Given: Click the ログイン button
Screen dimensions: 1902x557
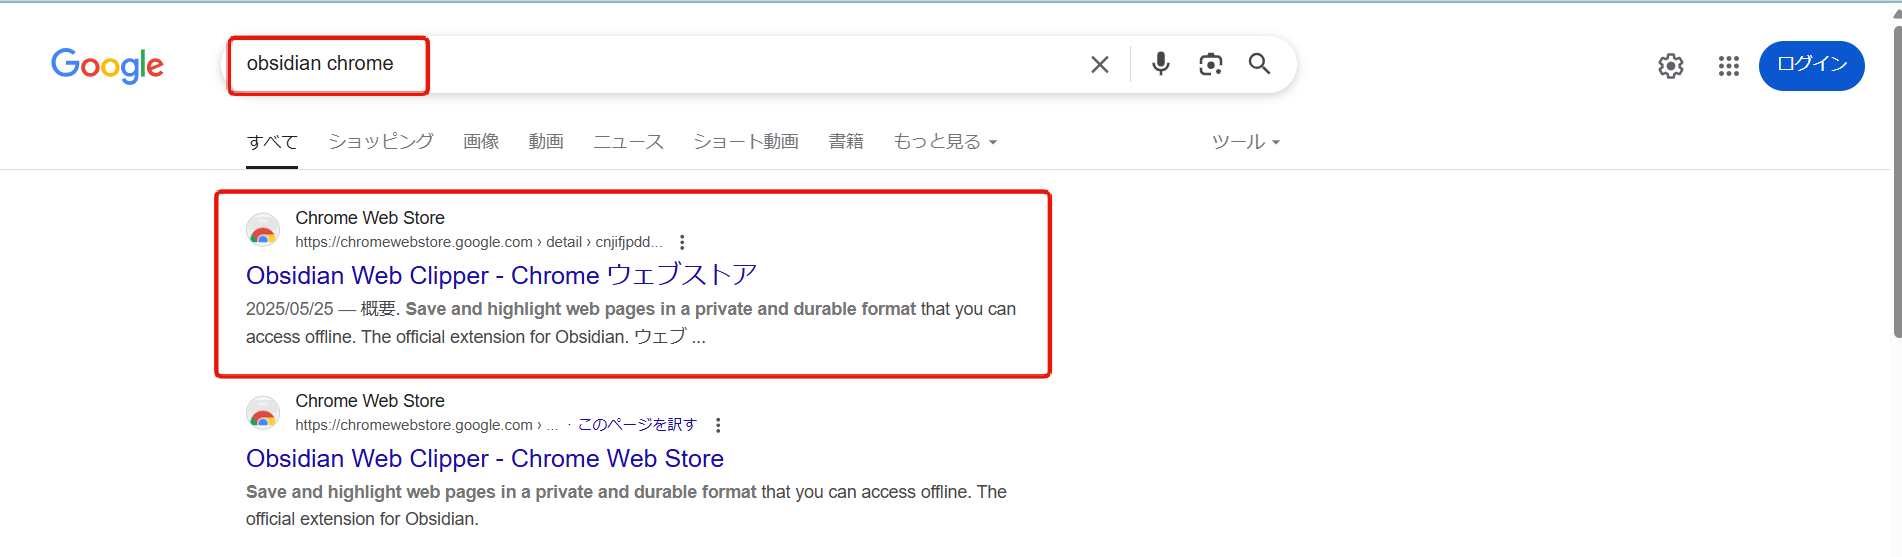Looking at the screenshot, I should coord(1811,65).
